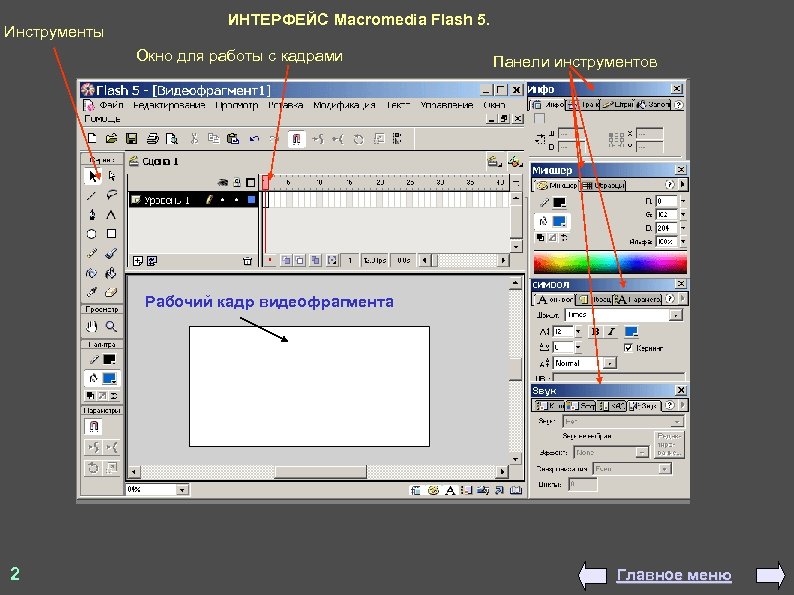
Task: Go to previous slide arrow
Action: point(593,575)
